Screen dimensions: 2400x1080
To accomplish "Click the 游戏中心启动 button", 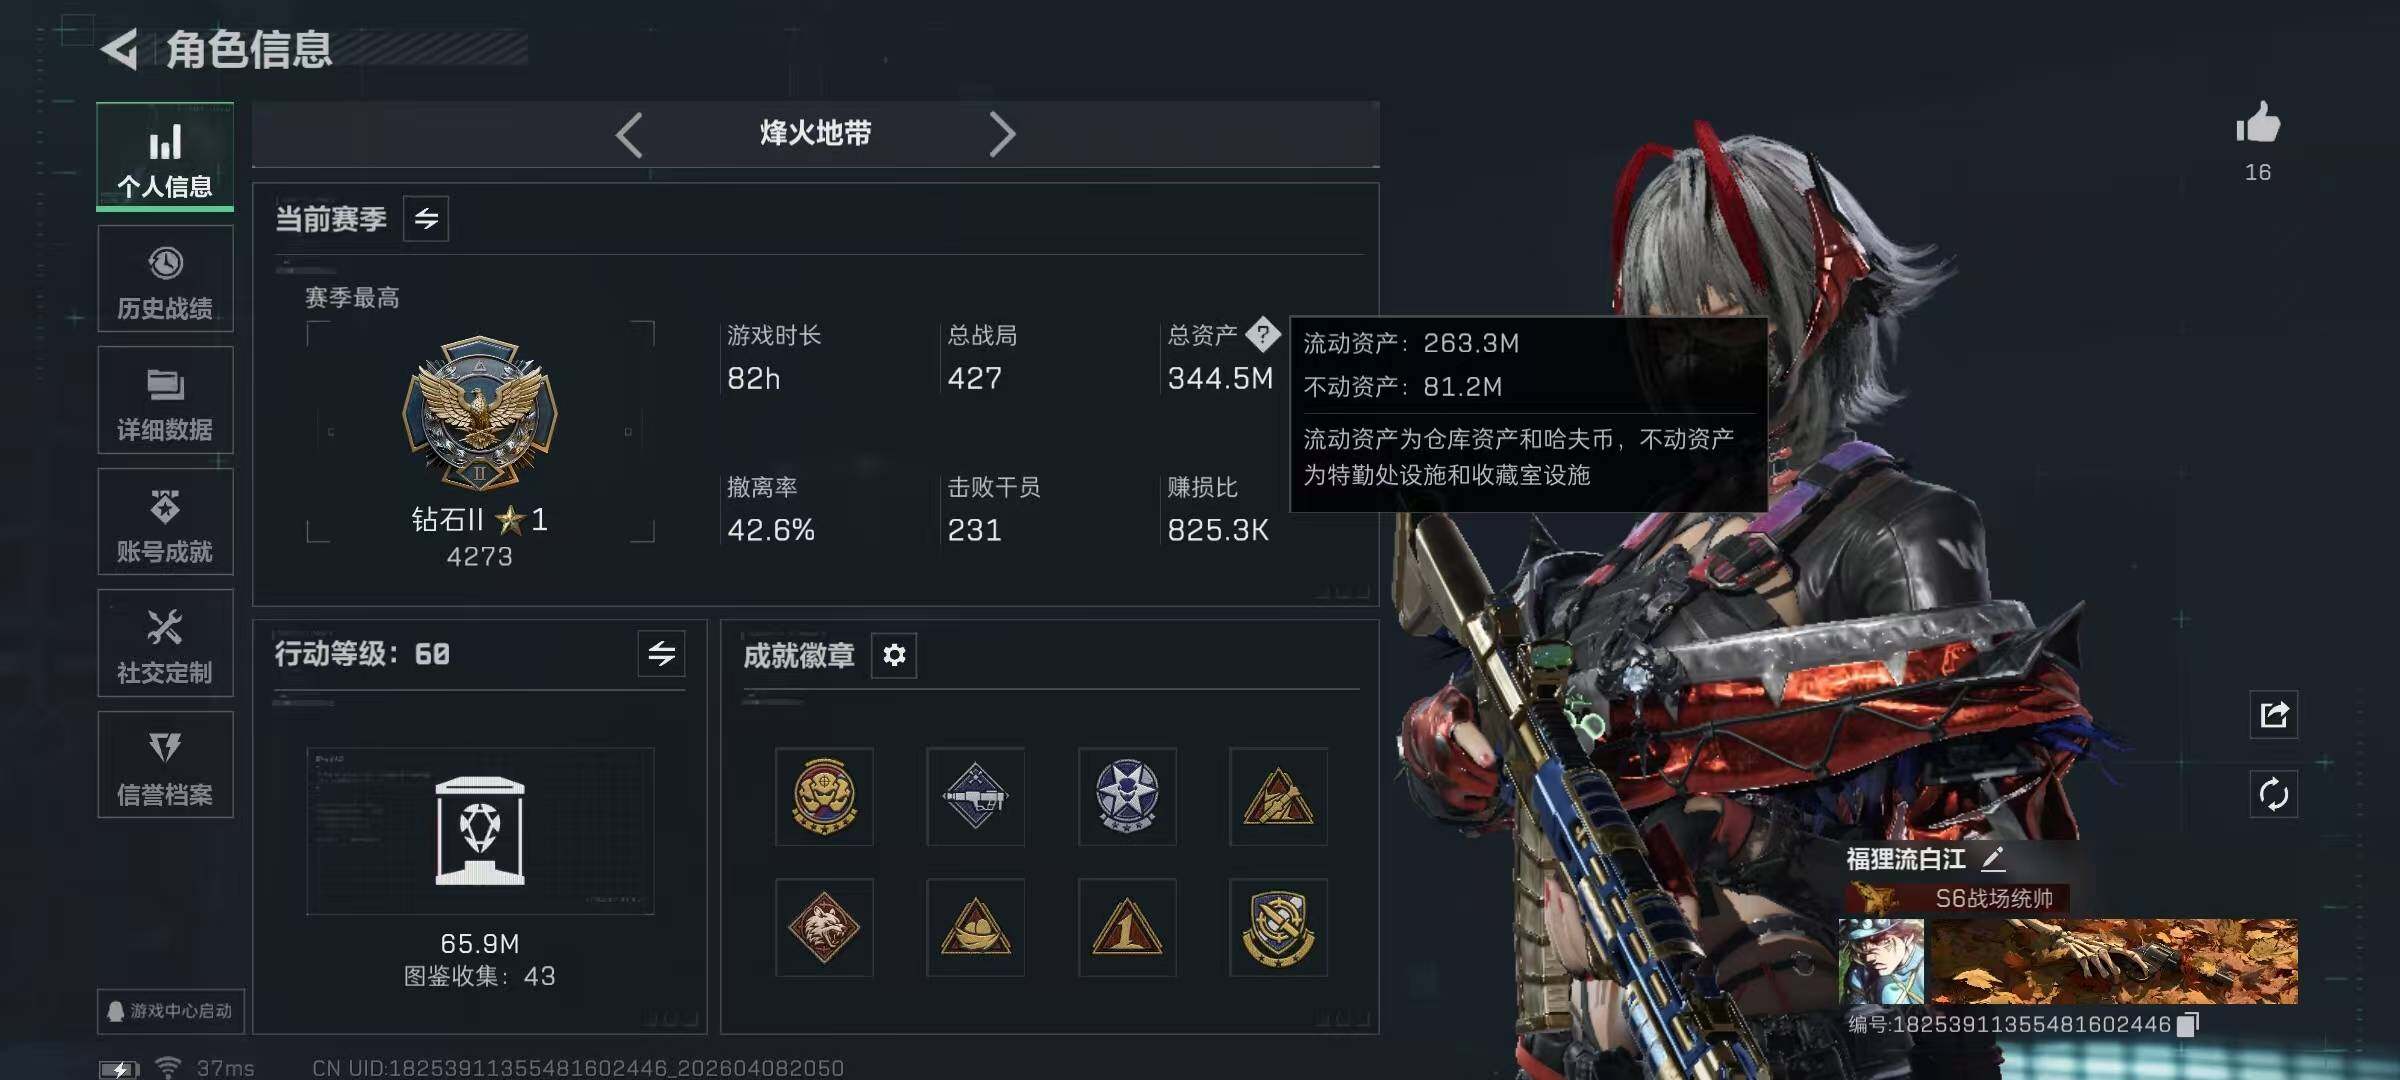I will click(170, 1011).
